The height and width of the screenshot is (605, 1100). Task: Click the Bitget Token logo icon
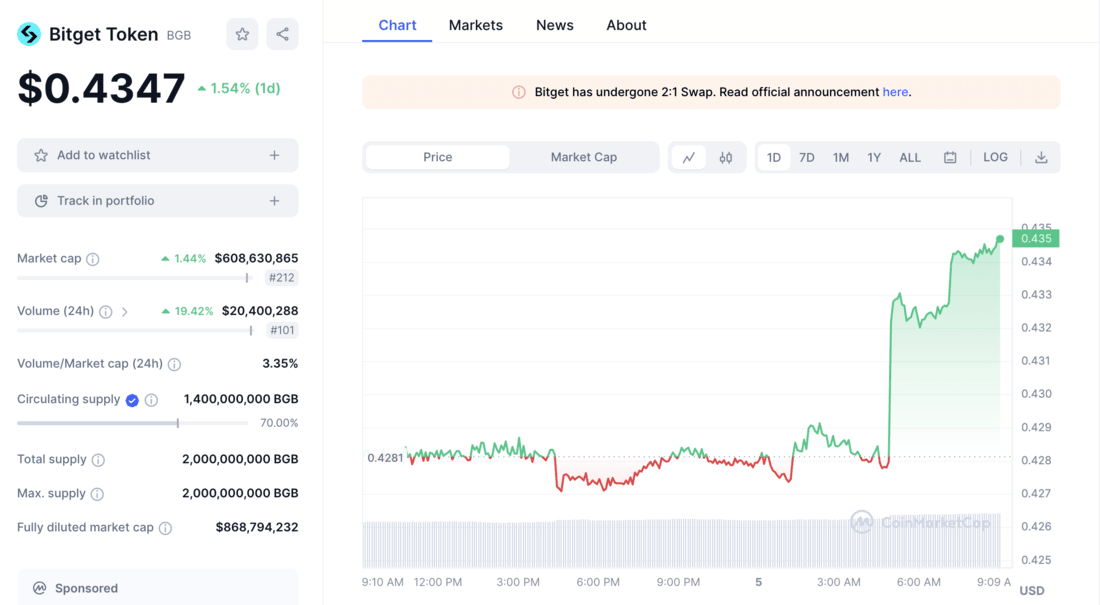pos(29,34)
